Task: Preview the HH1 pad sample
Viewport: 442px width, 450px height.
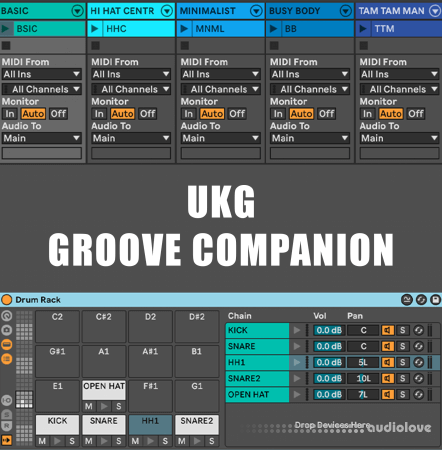Action: tap(151, 441)
